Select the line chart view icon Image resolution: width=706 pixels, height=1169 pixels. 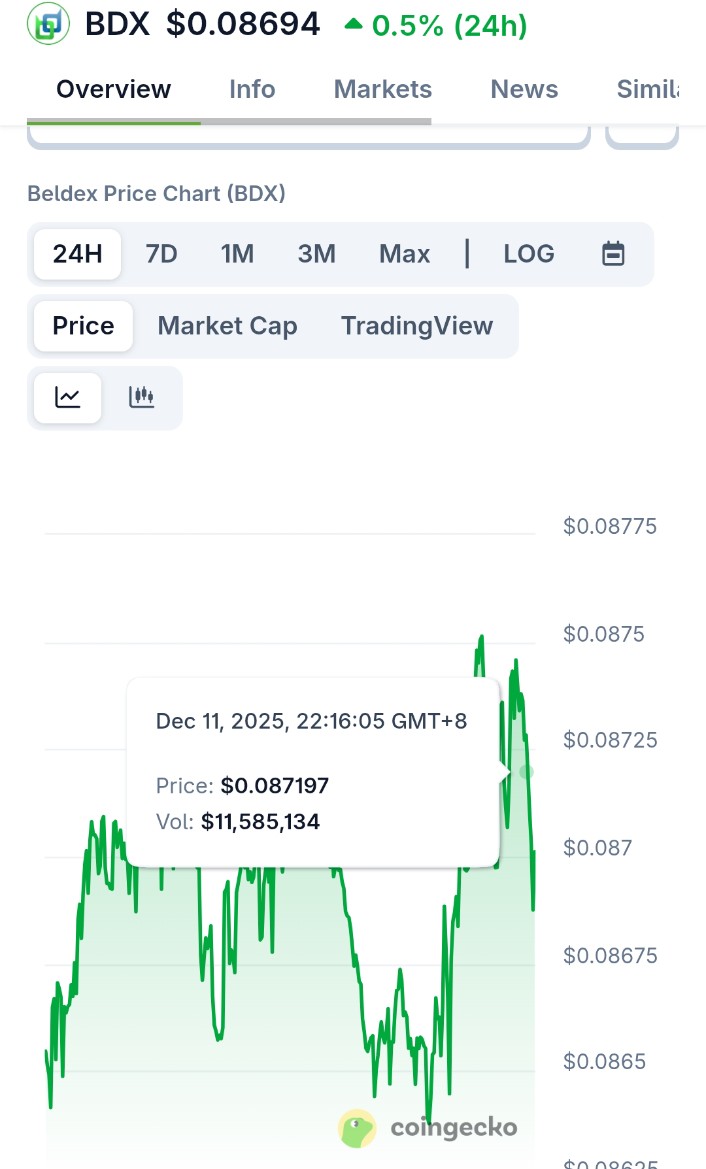[67, 397]
